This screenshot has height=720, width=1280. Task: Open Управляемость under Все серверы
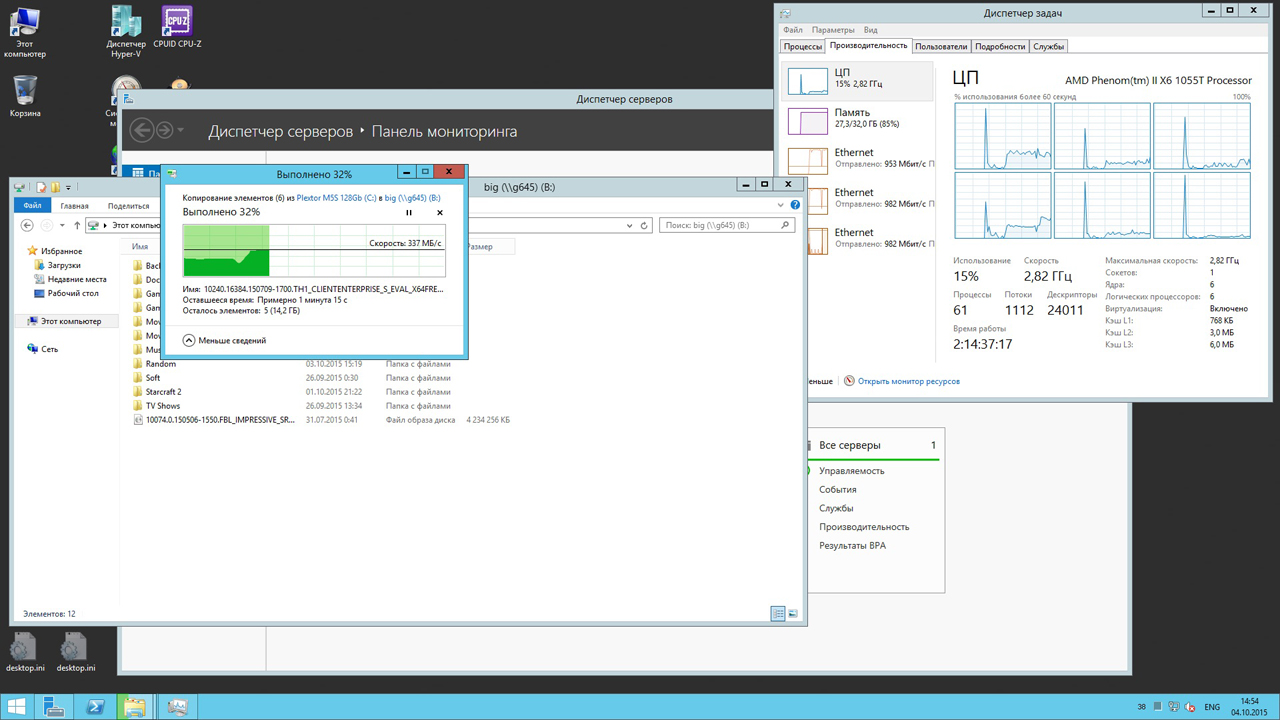[x=851, y=471]
